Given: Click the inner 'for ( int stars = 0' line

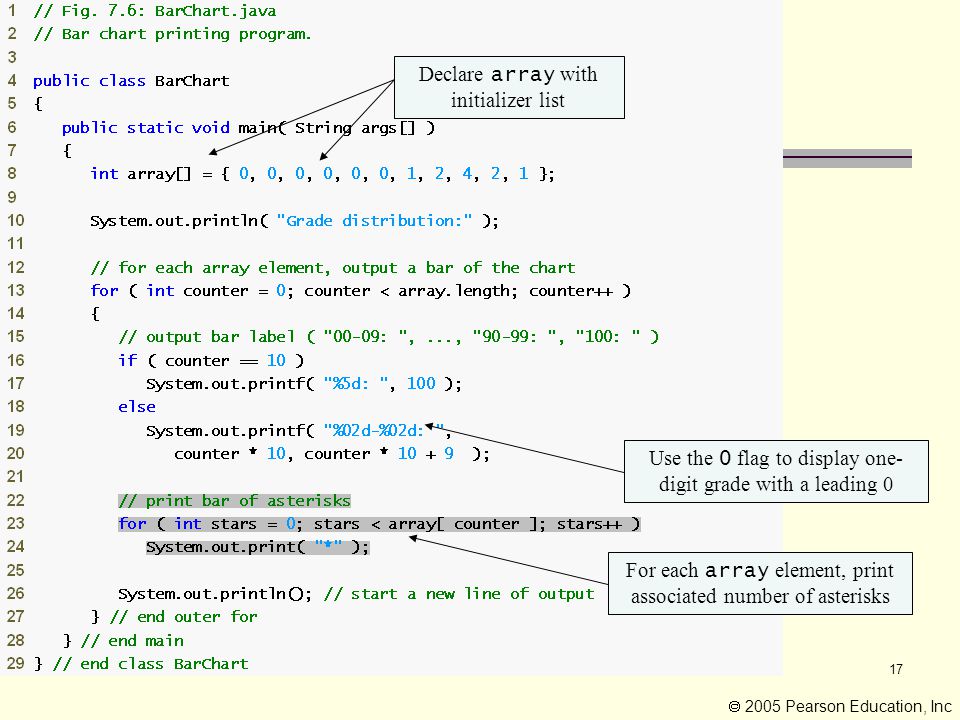Looking at the screenshot, I should (x=380, y=524).
